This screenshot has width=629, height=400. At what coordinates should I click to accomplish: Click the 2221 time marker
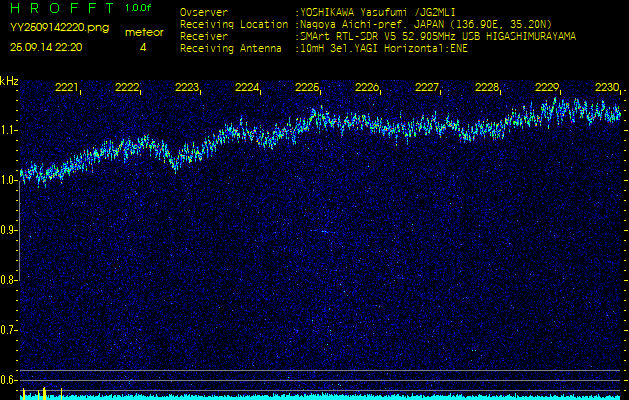tap(67, 88)
